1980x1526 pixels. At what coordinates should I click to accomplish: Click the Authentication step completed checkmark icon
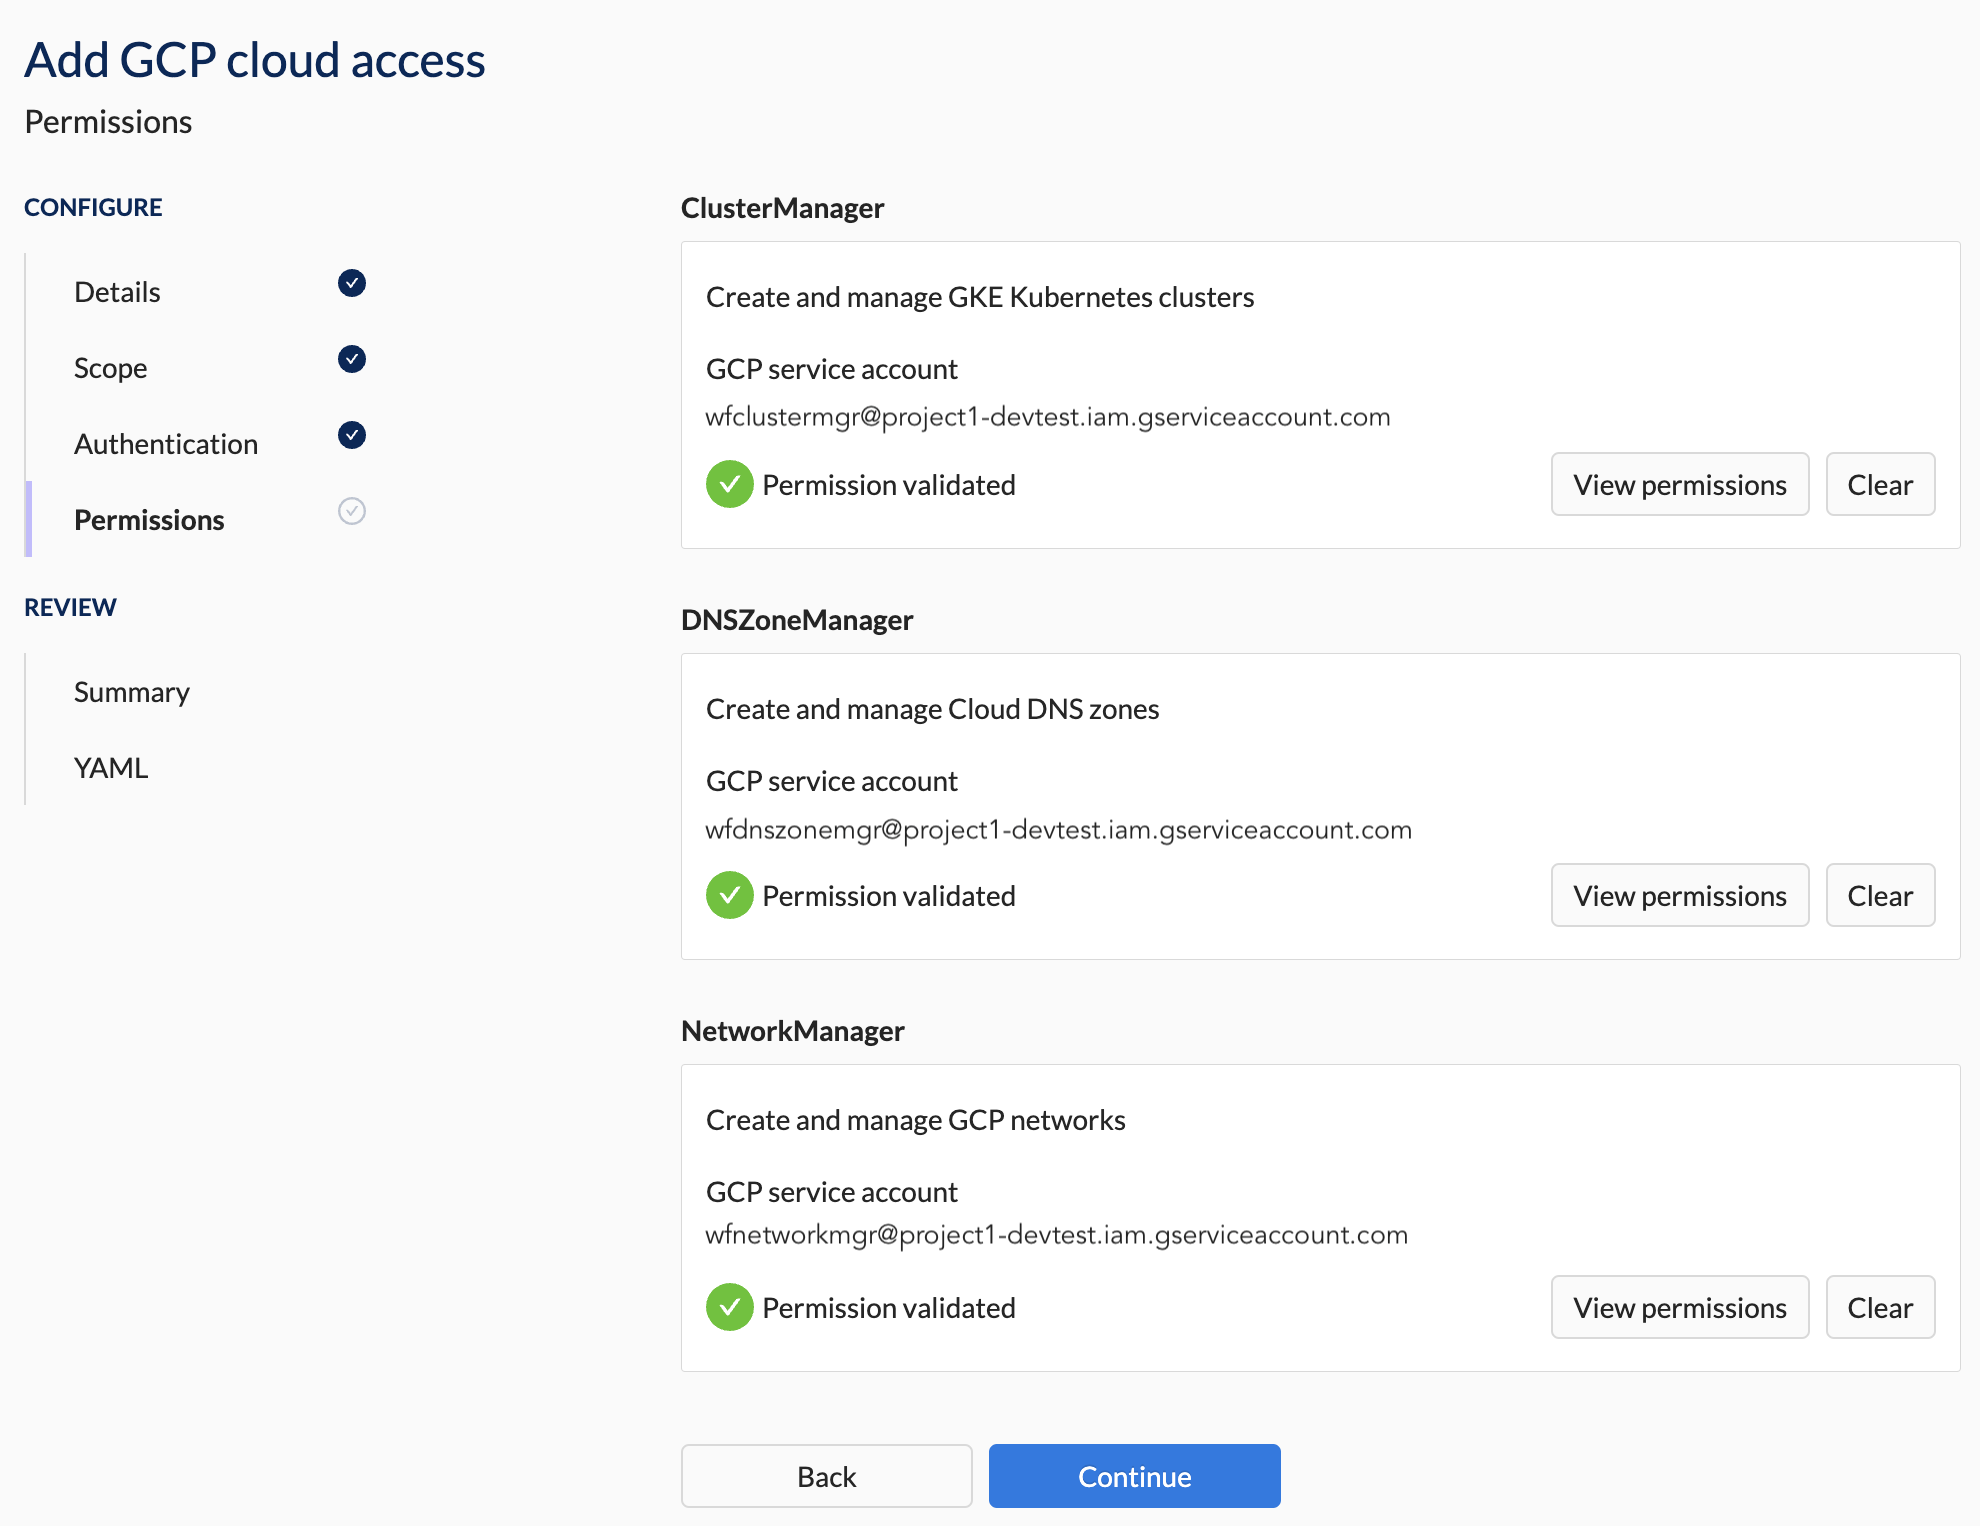click(x=352, y=435)
